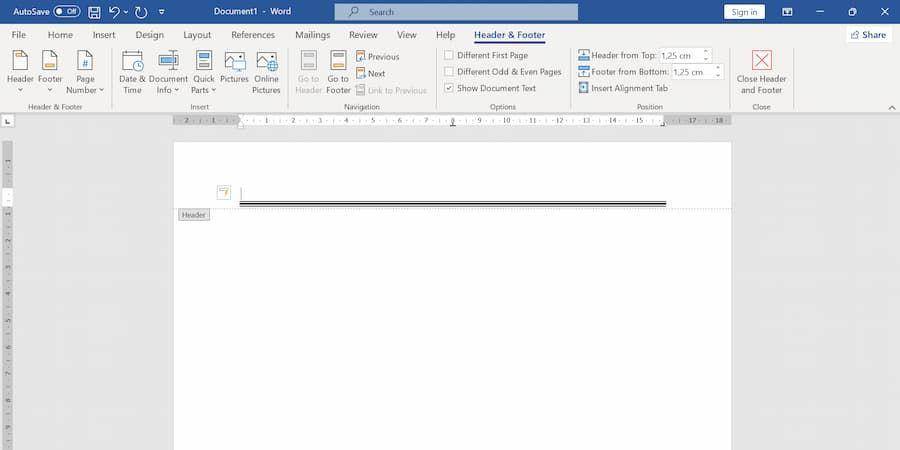Click the Redo icon
Image resolution: width=900 pixels, height=450 pixels.
(141, 12)
